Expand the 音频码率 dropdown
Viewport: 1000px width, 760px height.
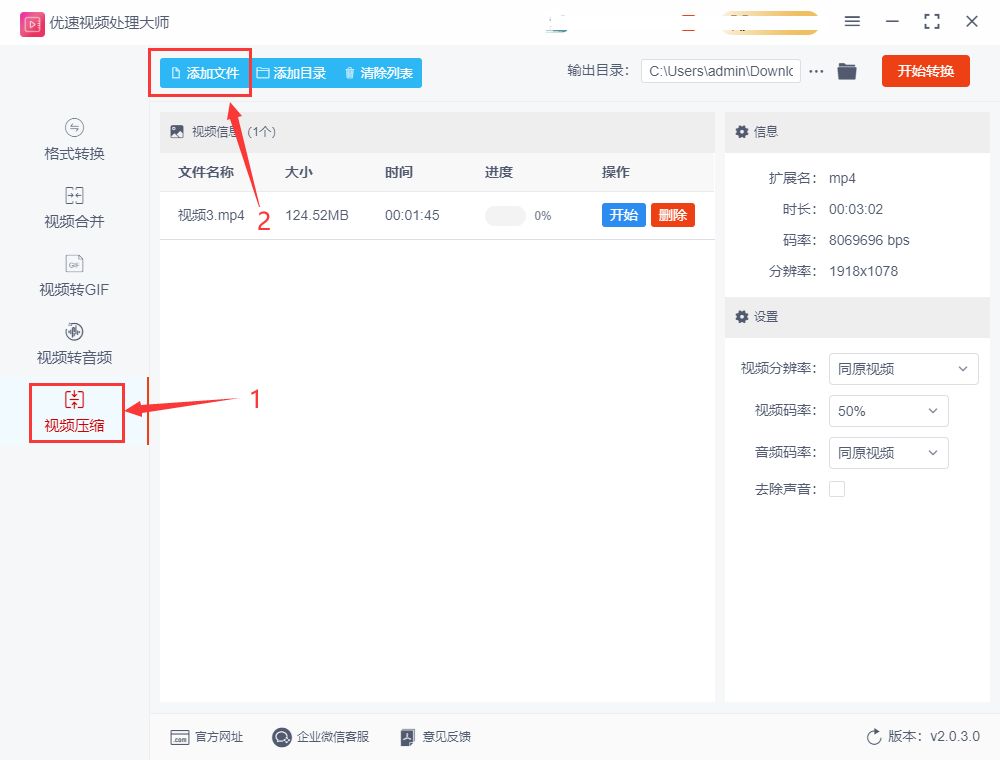[x=888, y=453]
